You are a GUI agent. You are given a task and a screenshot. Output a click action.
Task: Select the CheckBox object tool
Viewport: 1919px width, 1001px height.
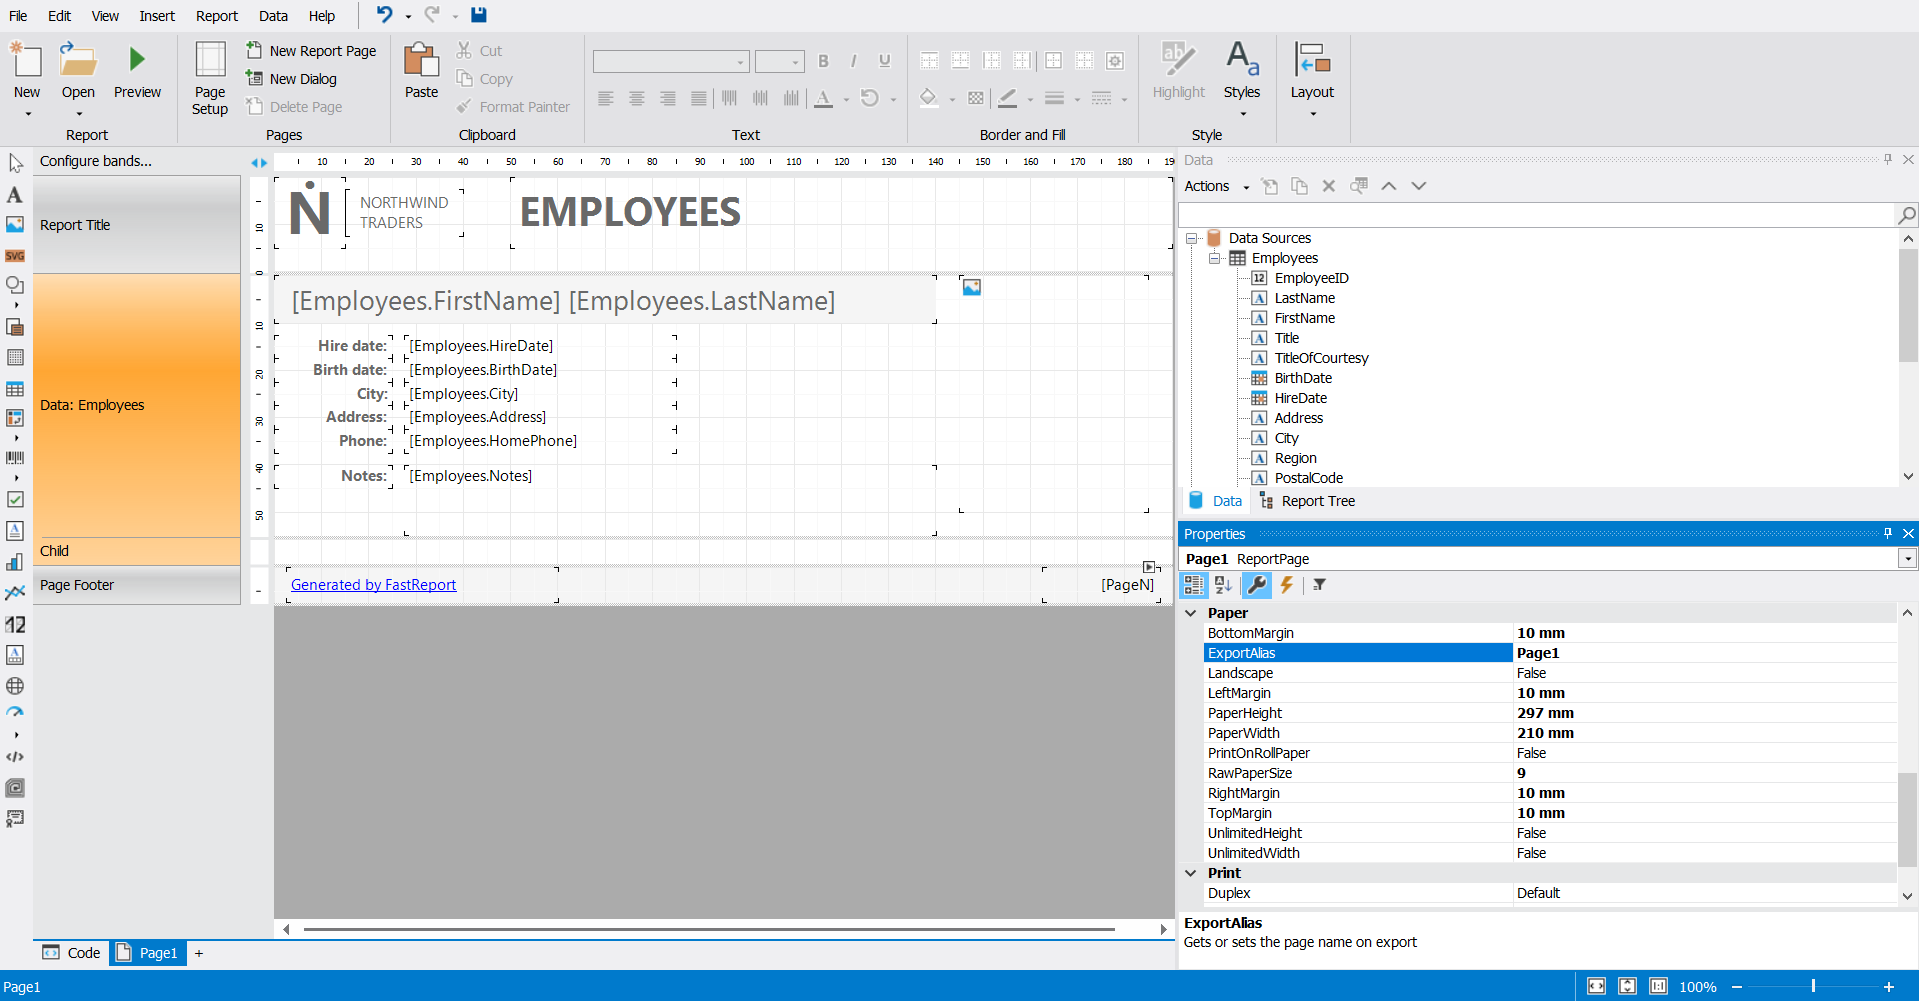(15, 499)
